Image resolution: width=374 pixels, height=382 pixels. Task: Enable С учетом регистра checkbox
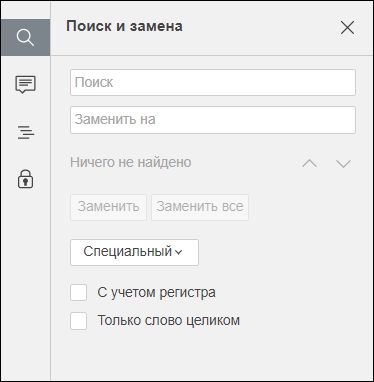point(79,293)
